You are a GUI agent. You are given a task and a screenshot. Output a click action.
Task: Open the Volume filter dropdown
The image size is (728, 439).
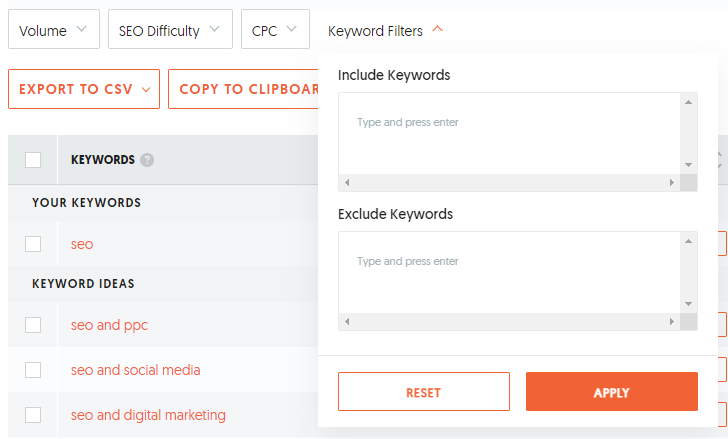(54, 29)
